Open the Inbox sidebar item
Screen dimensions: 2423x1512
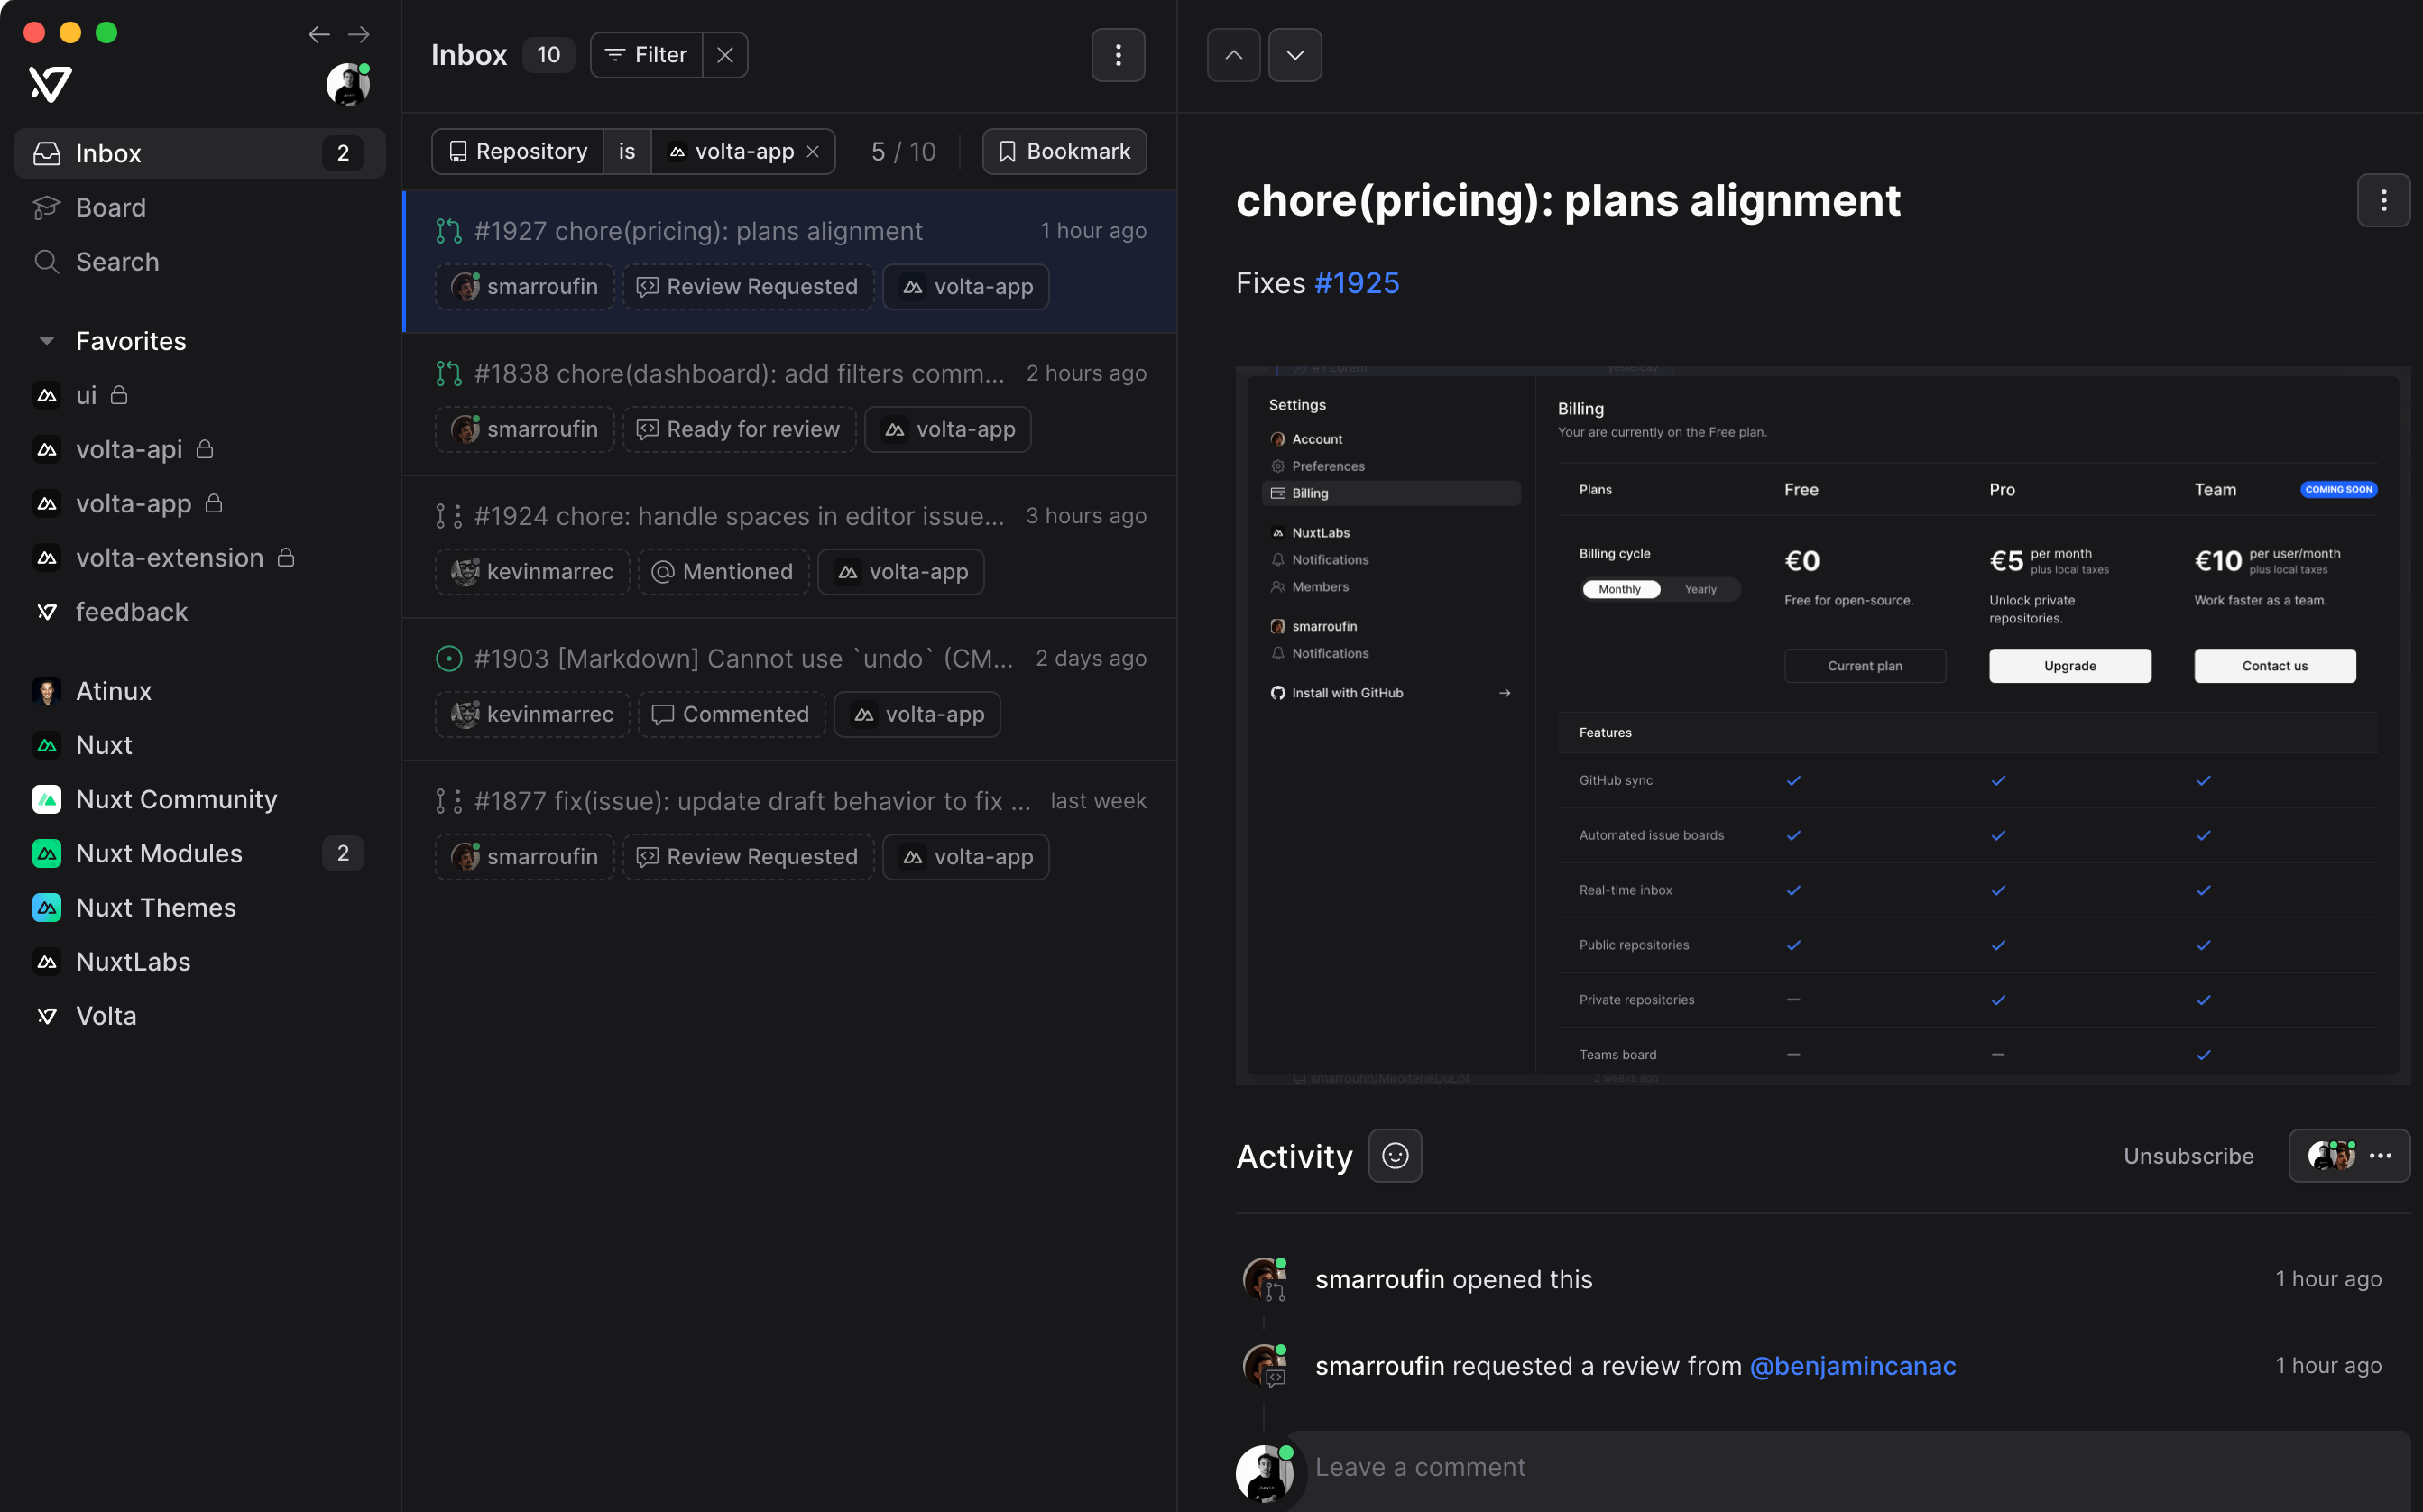tap(200, 153)
